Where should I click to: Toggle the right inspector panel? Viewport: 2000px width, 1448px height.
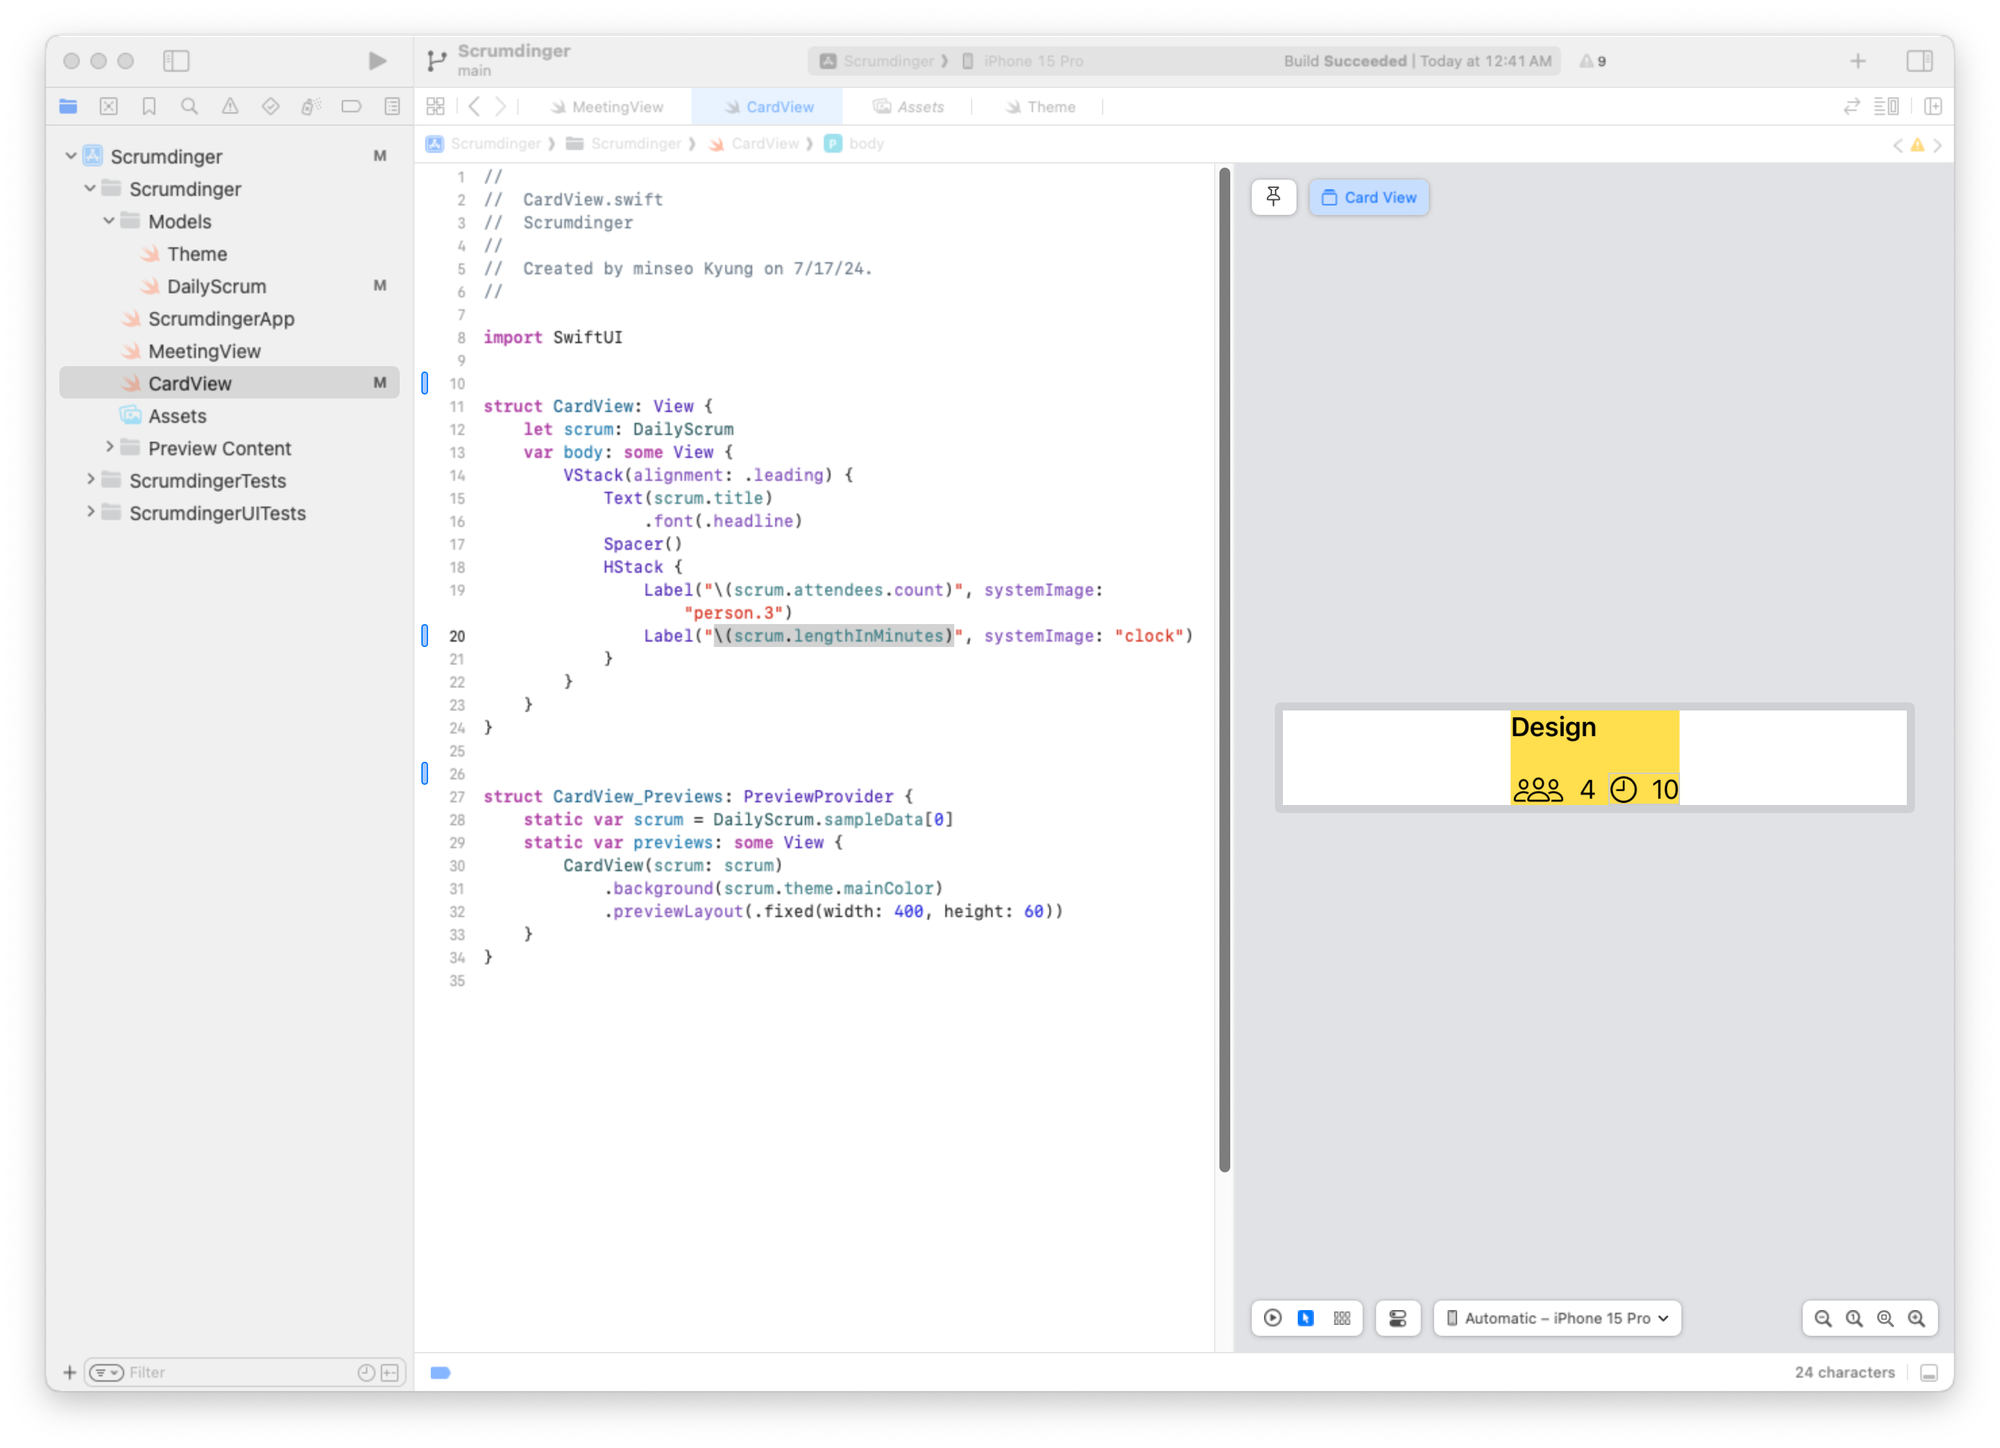pyautogui.click(x=1919, y=61)
